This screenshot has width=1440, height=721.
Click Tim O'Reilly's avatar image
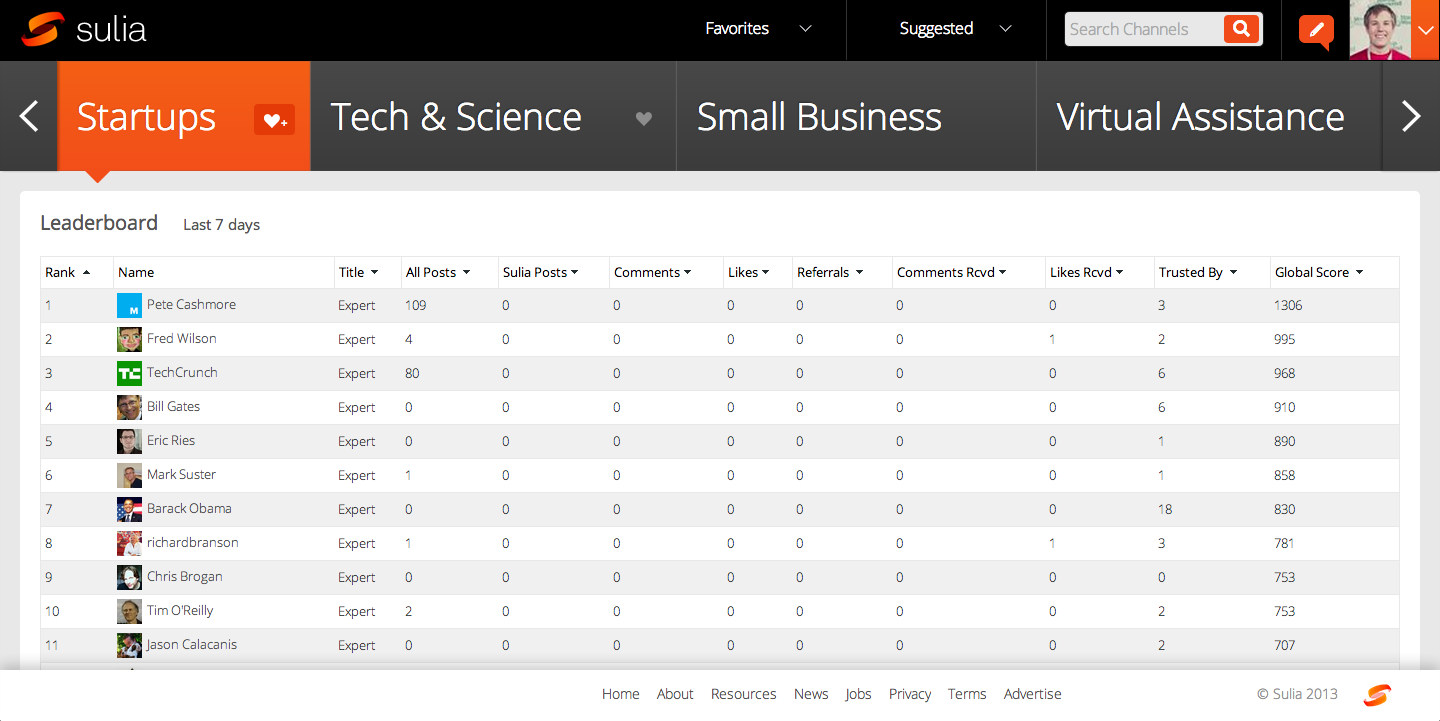[129, 611]
